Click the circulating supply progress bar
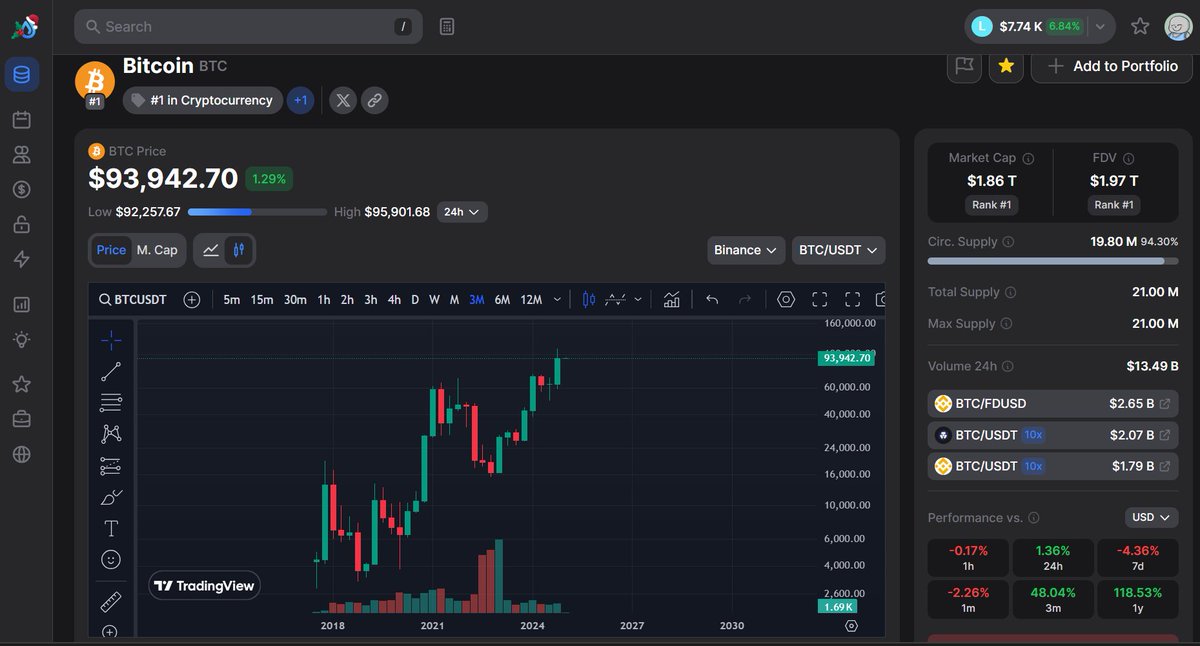The width and height of the screenshot is (1200, 646). tap(1053, 261)
